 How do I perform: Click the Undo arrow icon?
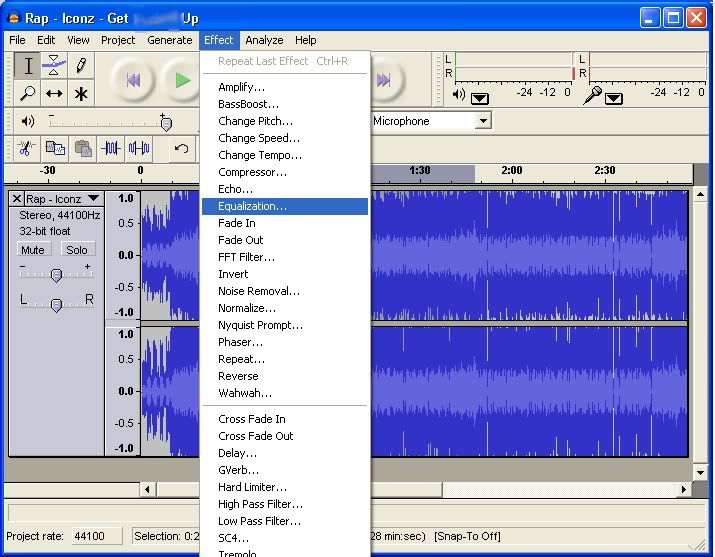pos(181,148)
